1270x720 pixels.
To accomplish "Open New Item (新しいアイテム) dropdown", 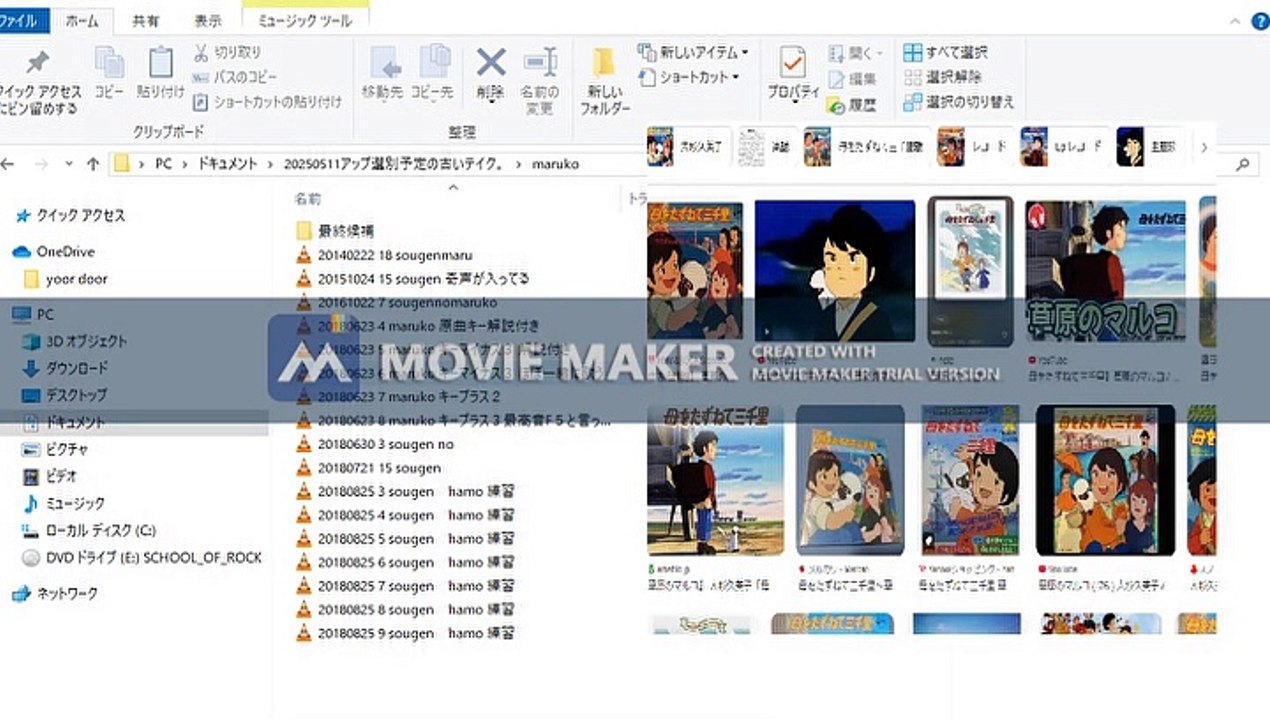I will 694,52.
